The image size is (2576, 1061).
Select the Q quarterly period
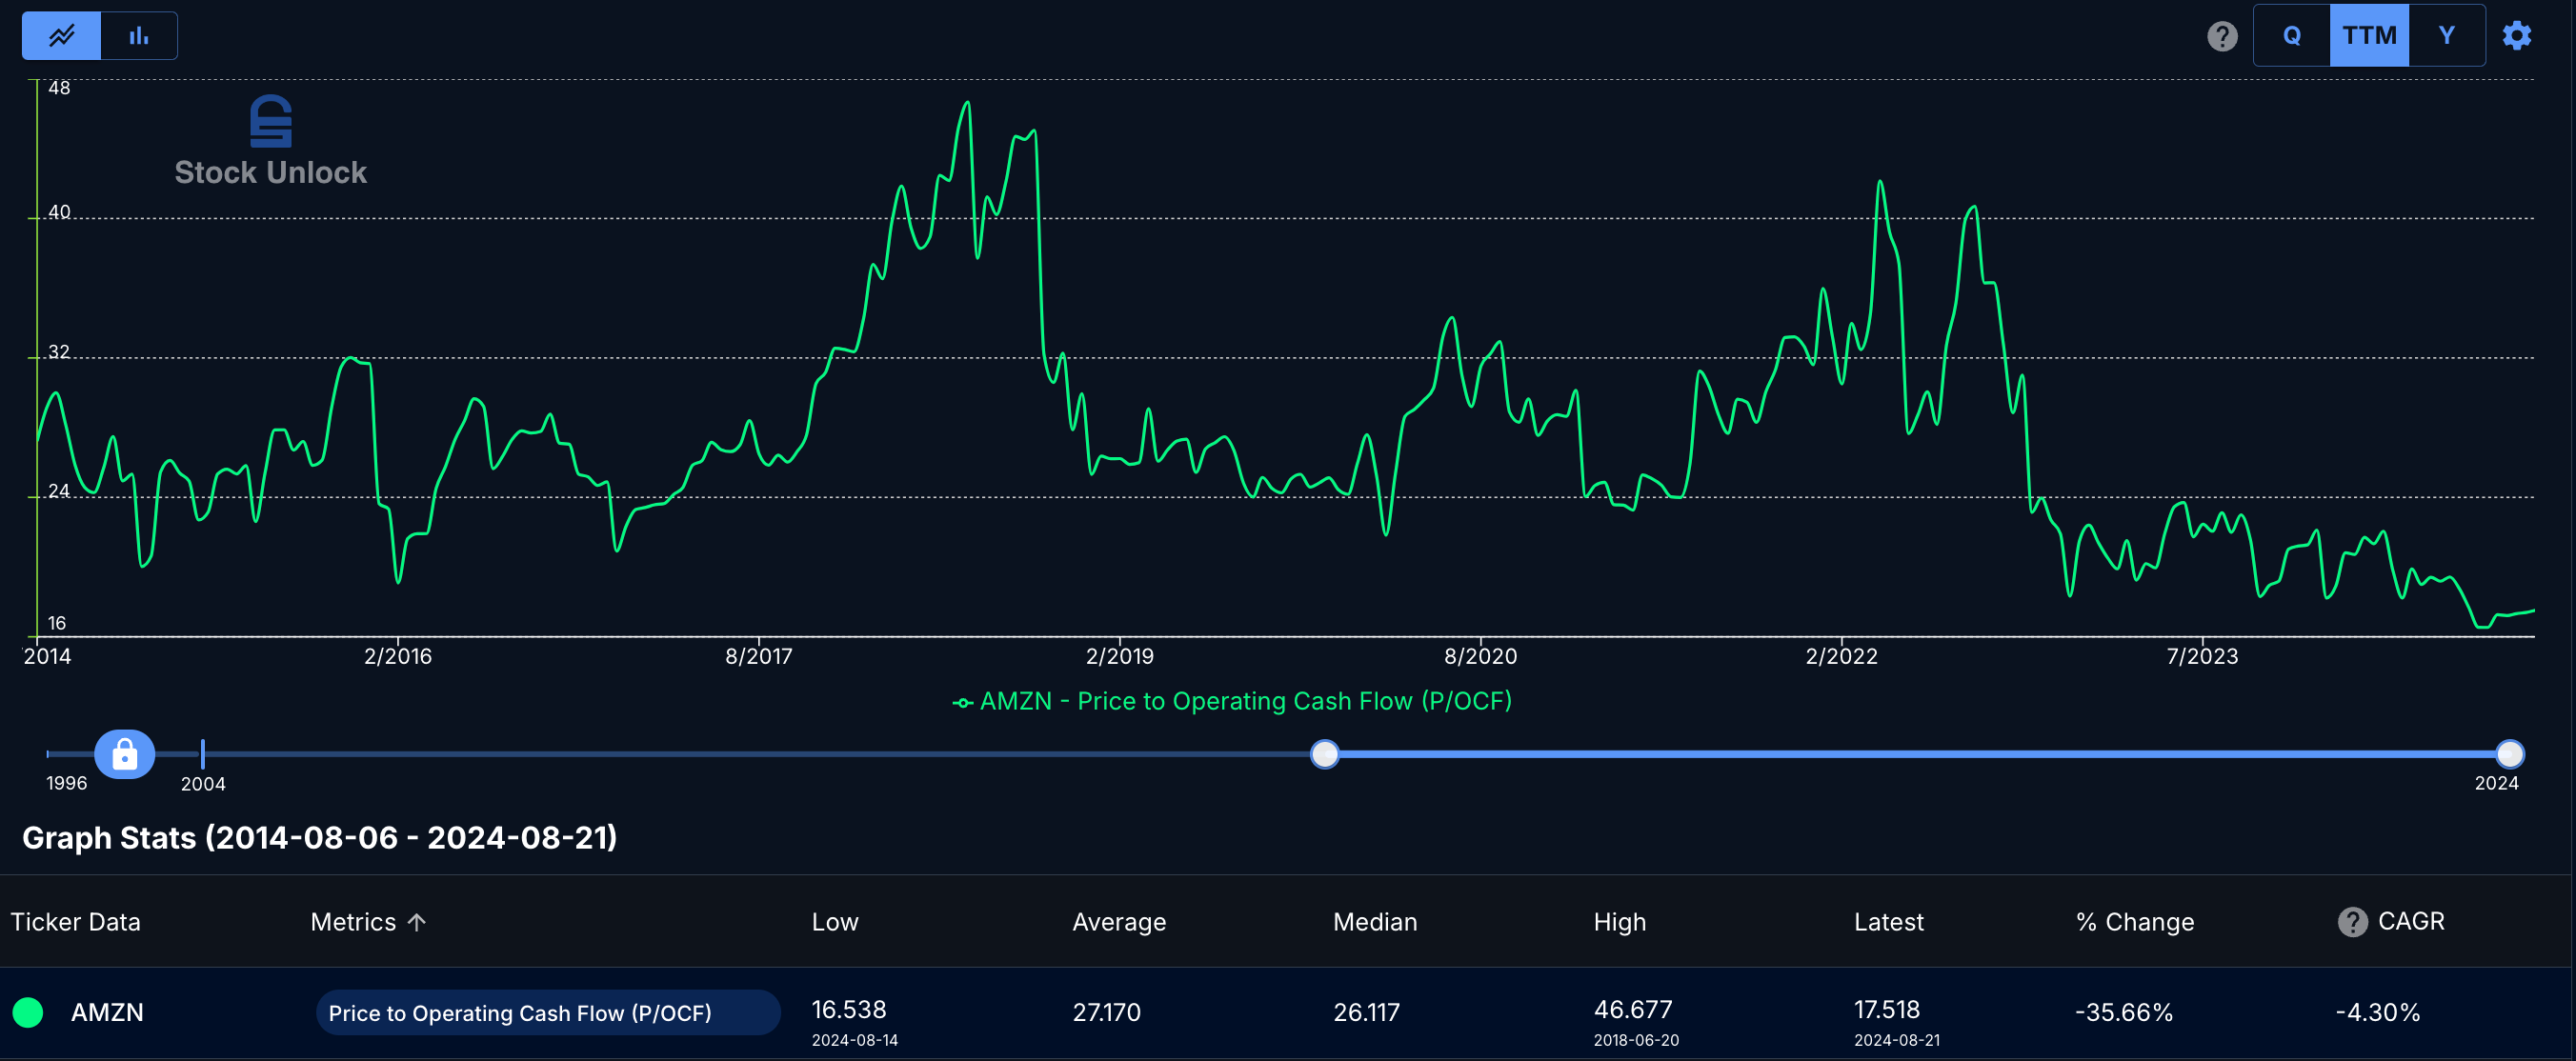coord(2291,36)
